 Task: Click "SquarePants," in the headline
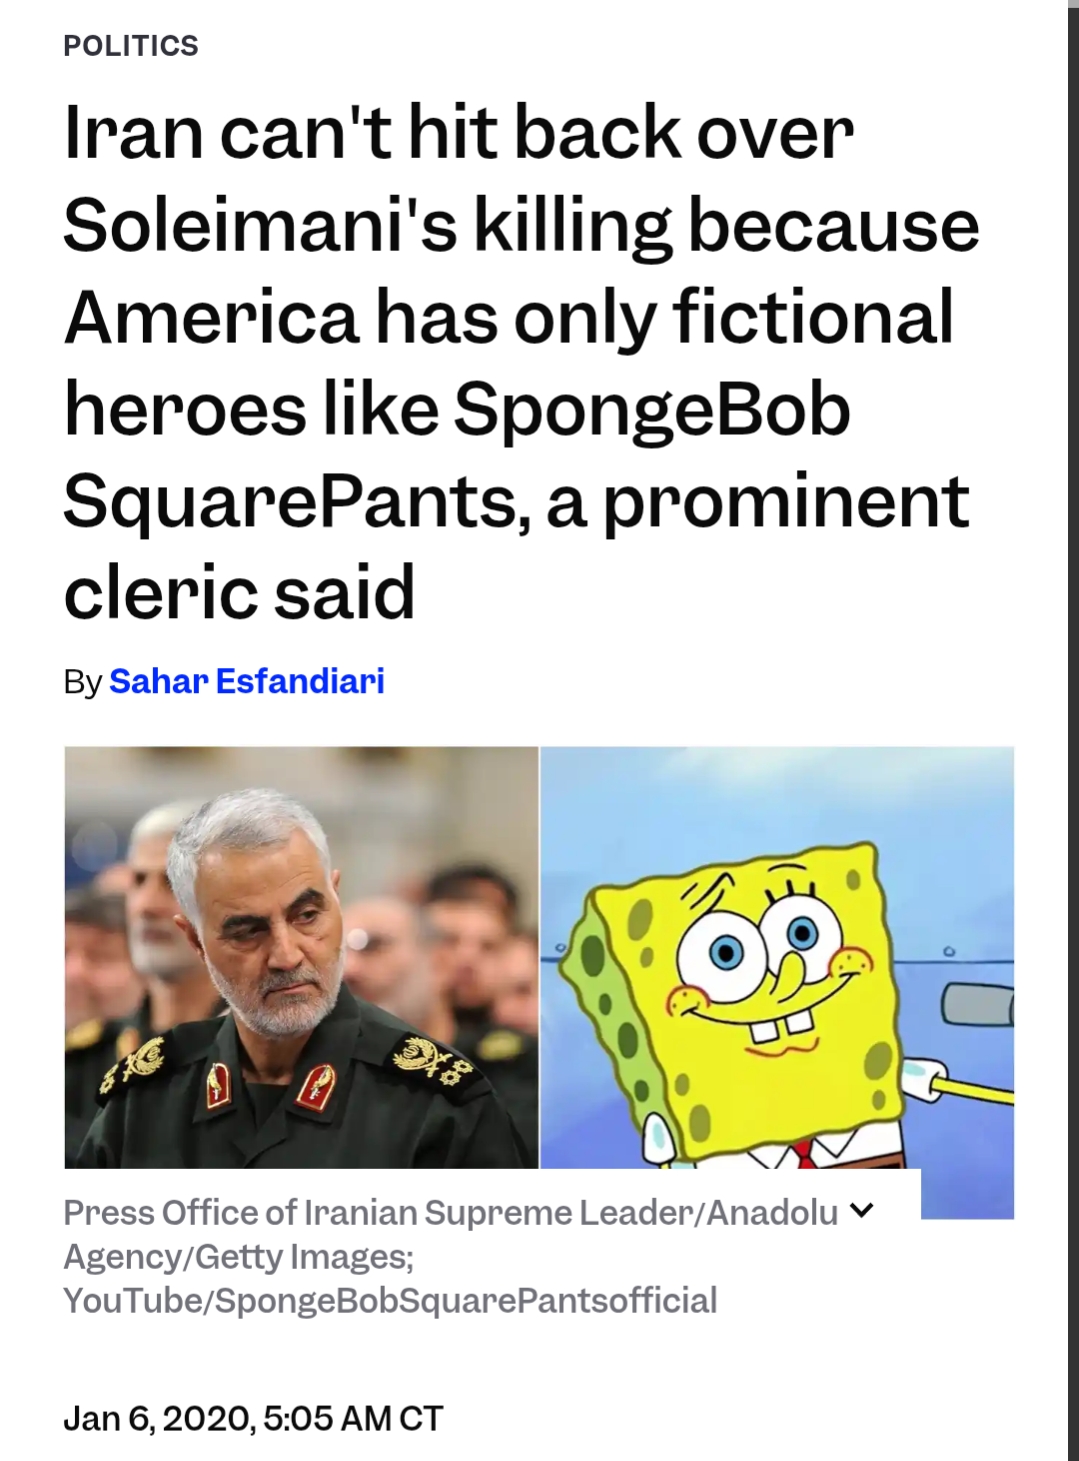[x=297, y=501]
